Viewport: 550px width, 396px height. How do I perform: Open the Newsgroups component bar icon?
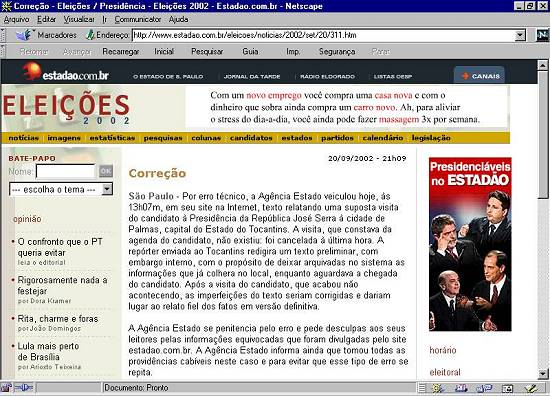pyautogui.click(x=484, y=388)
